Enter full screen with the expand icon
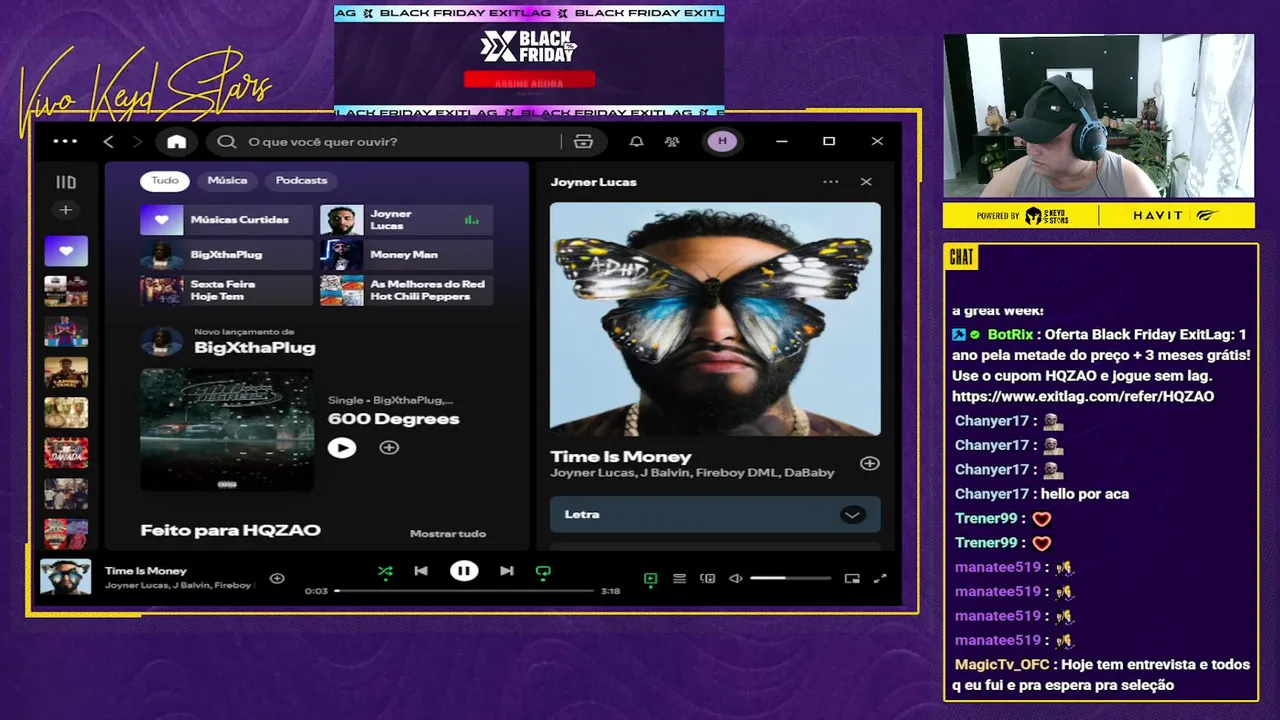 [x=880, y=579]
